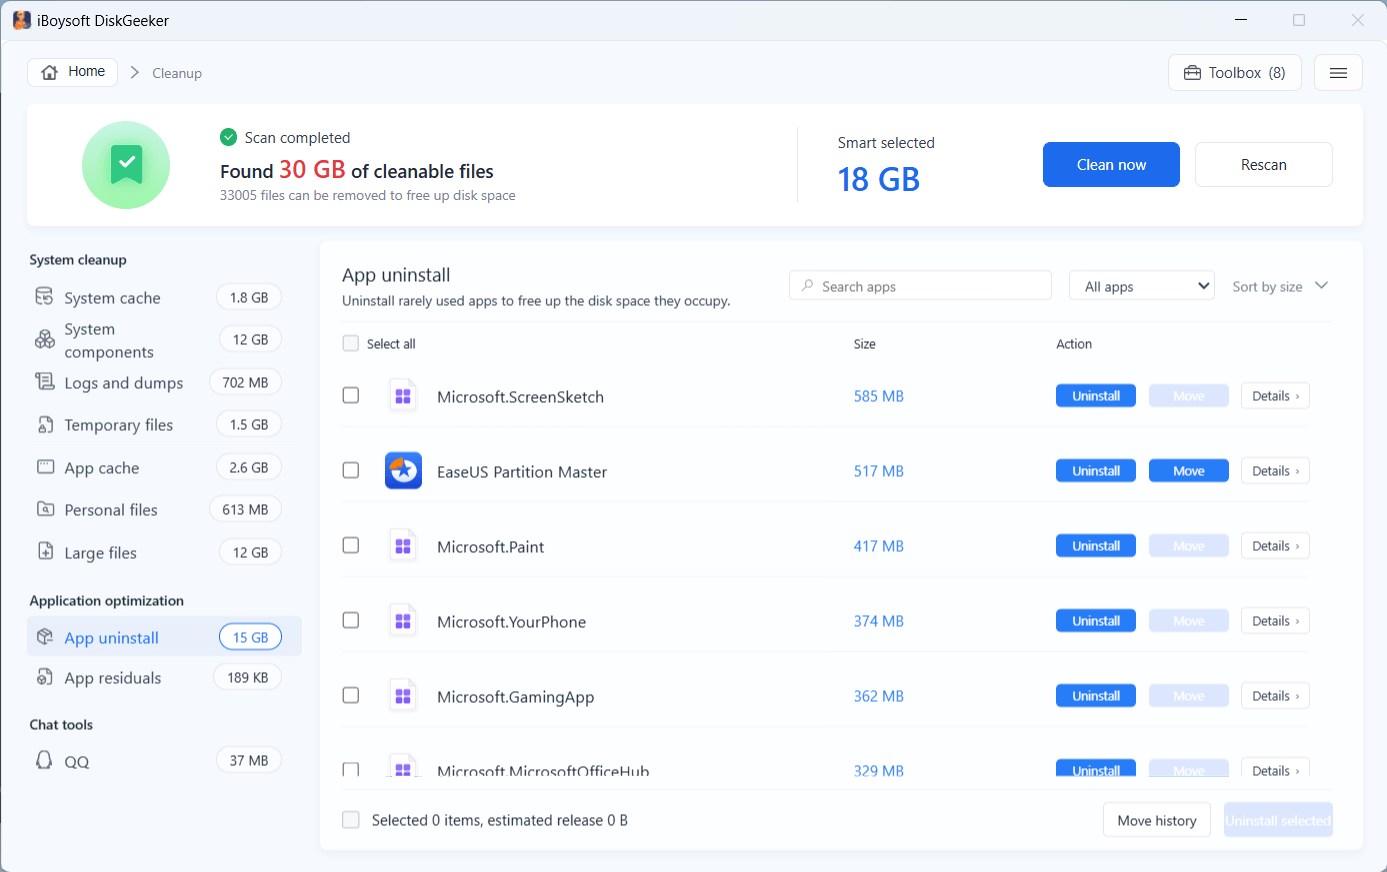Go back to Home
The height and width of the screenshot is (872, 1387).
tap(73, 72)
